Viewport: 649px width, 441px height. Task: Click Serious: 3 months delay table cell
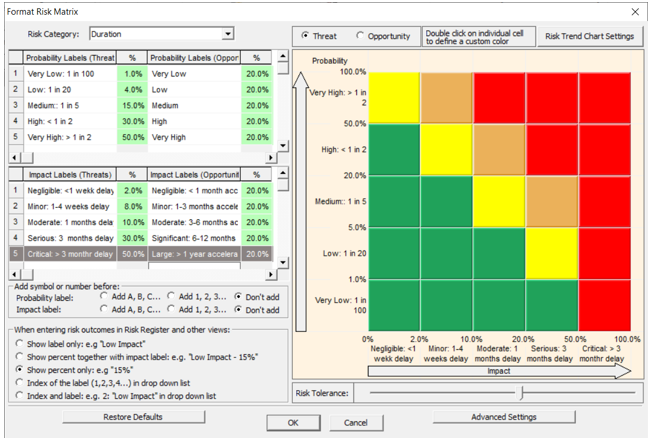70,238
